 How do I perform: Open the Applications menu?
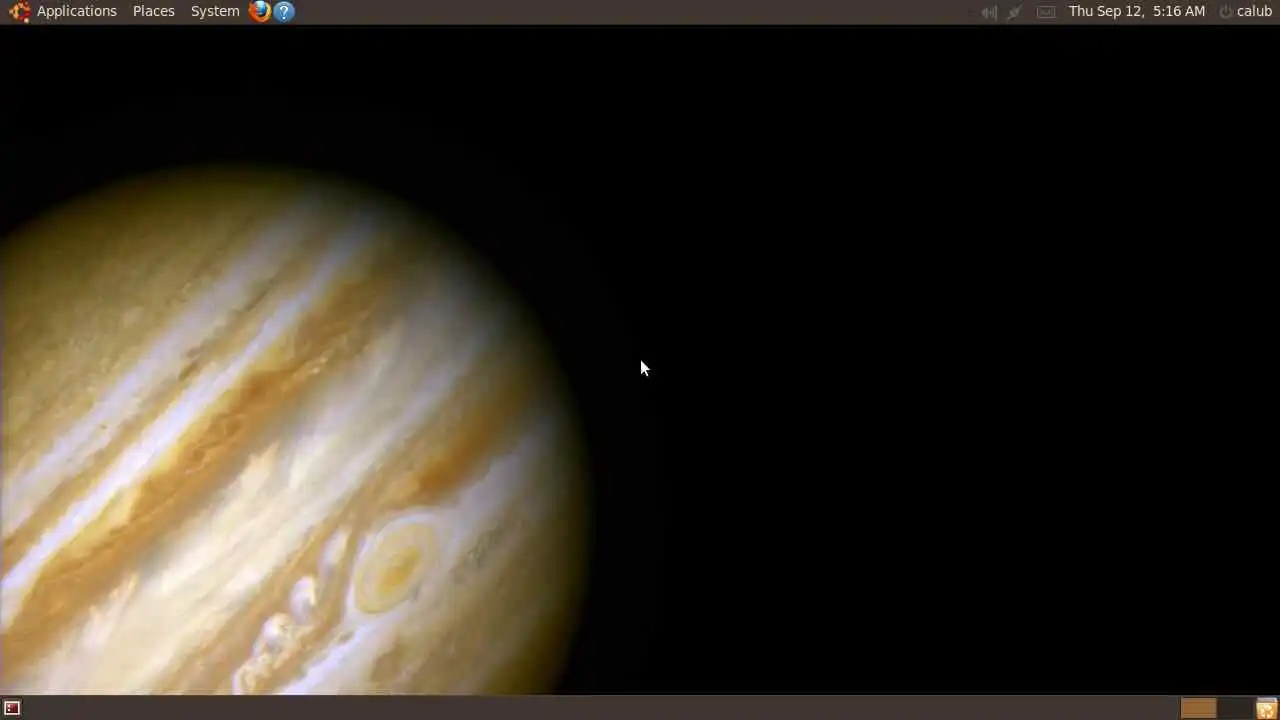click(x=76, y=11)
